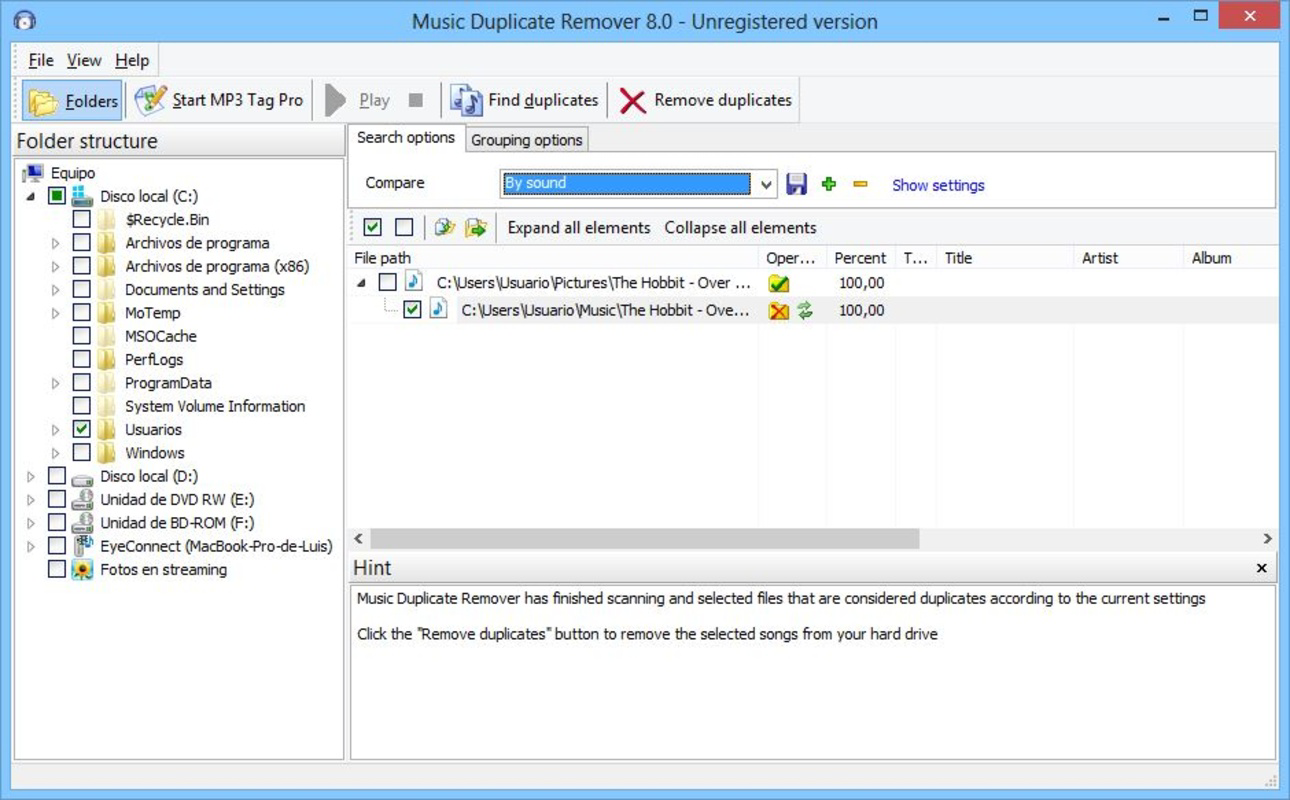Click the horizontal scrollbar left arrow

(x=359, y=539)
